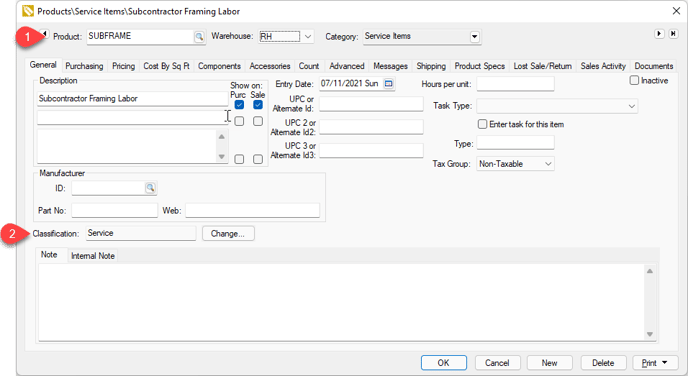Select the General tab
The height and width of the screenshot is (376, 688).
(x=43, y=65)
